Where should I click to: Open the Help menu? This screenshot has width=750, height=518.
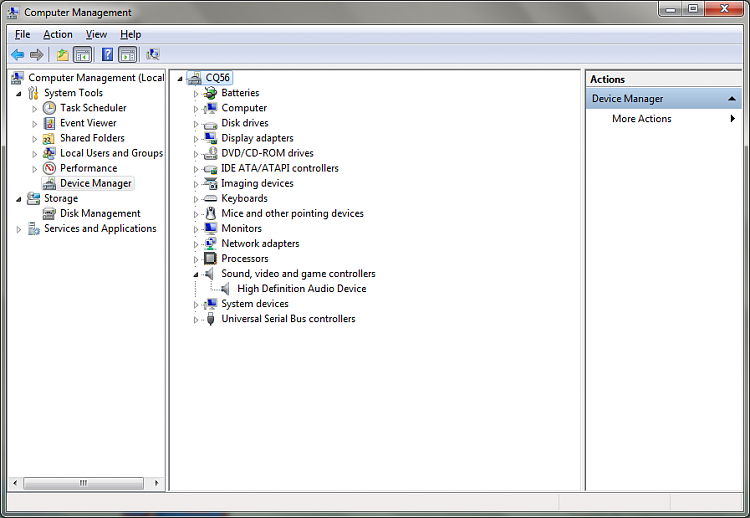click(131, 34)
